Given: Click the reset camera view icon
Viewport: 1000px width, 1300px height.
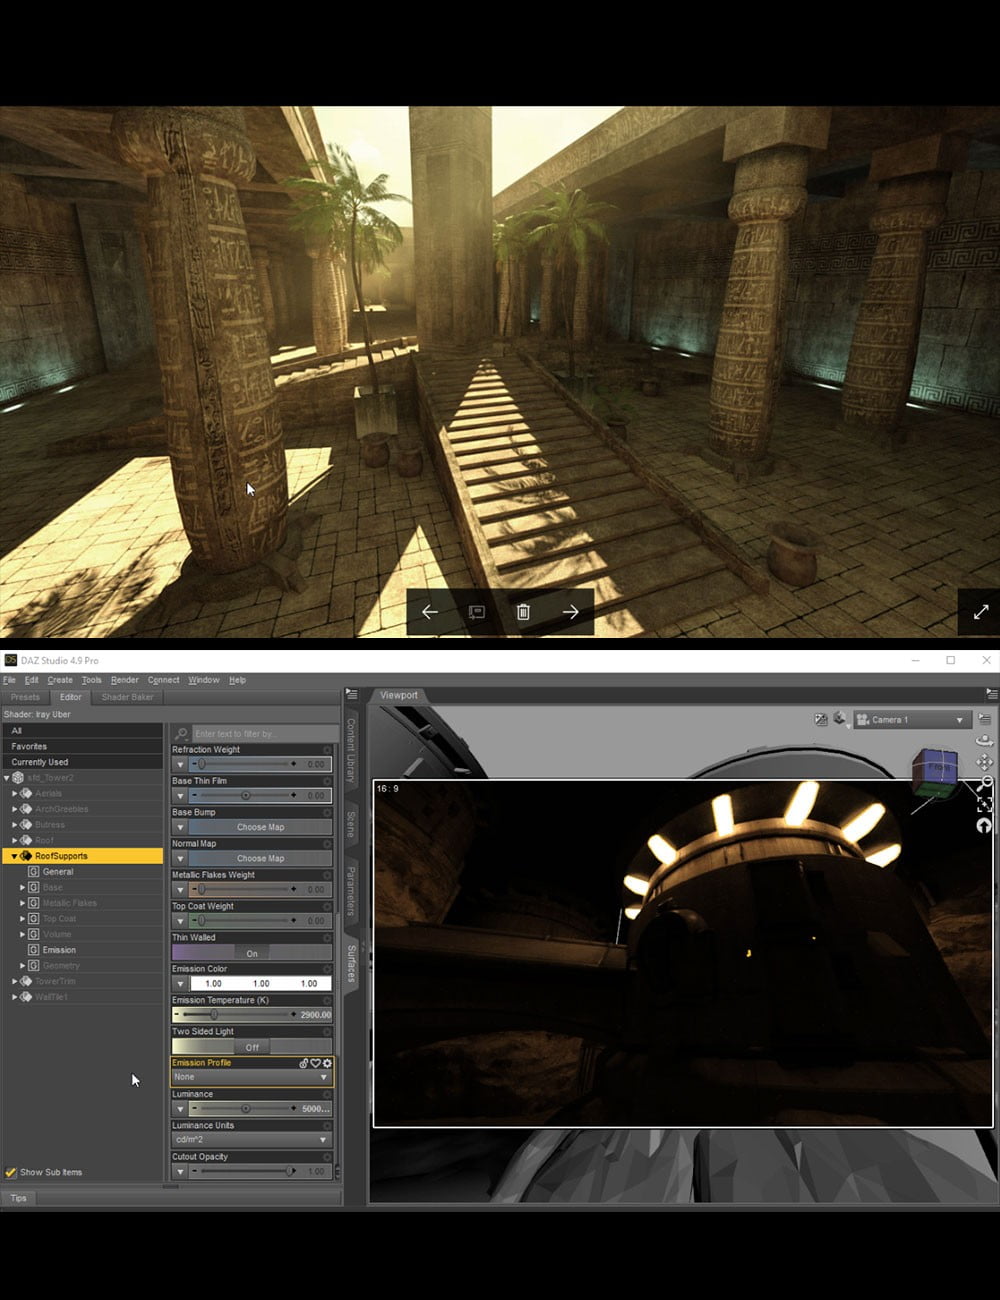Looking at the screenshot, I should (984, 825).
